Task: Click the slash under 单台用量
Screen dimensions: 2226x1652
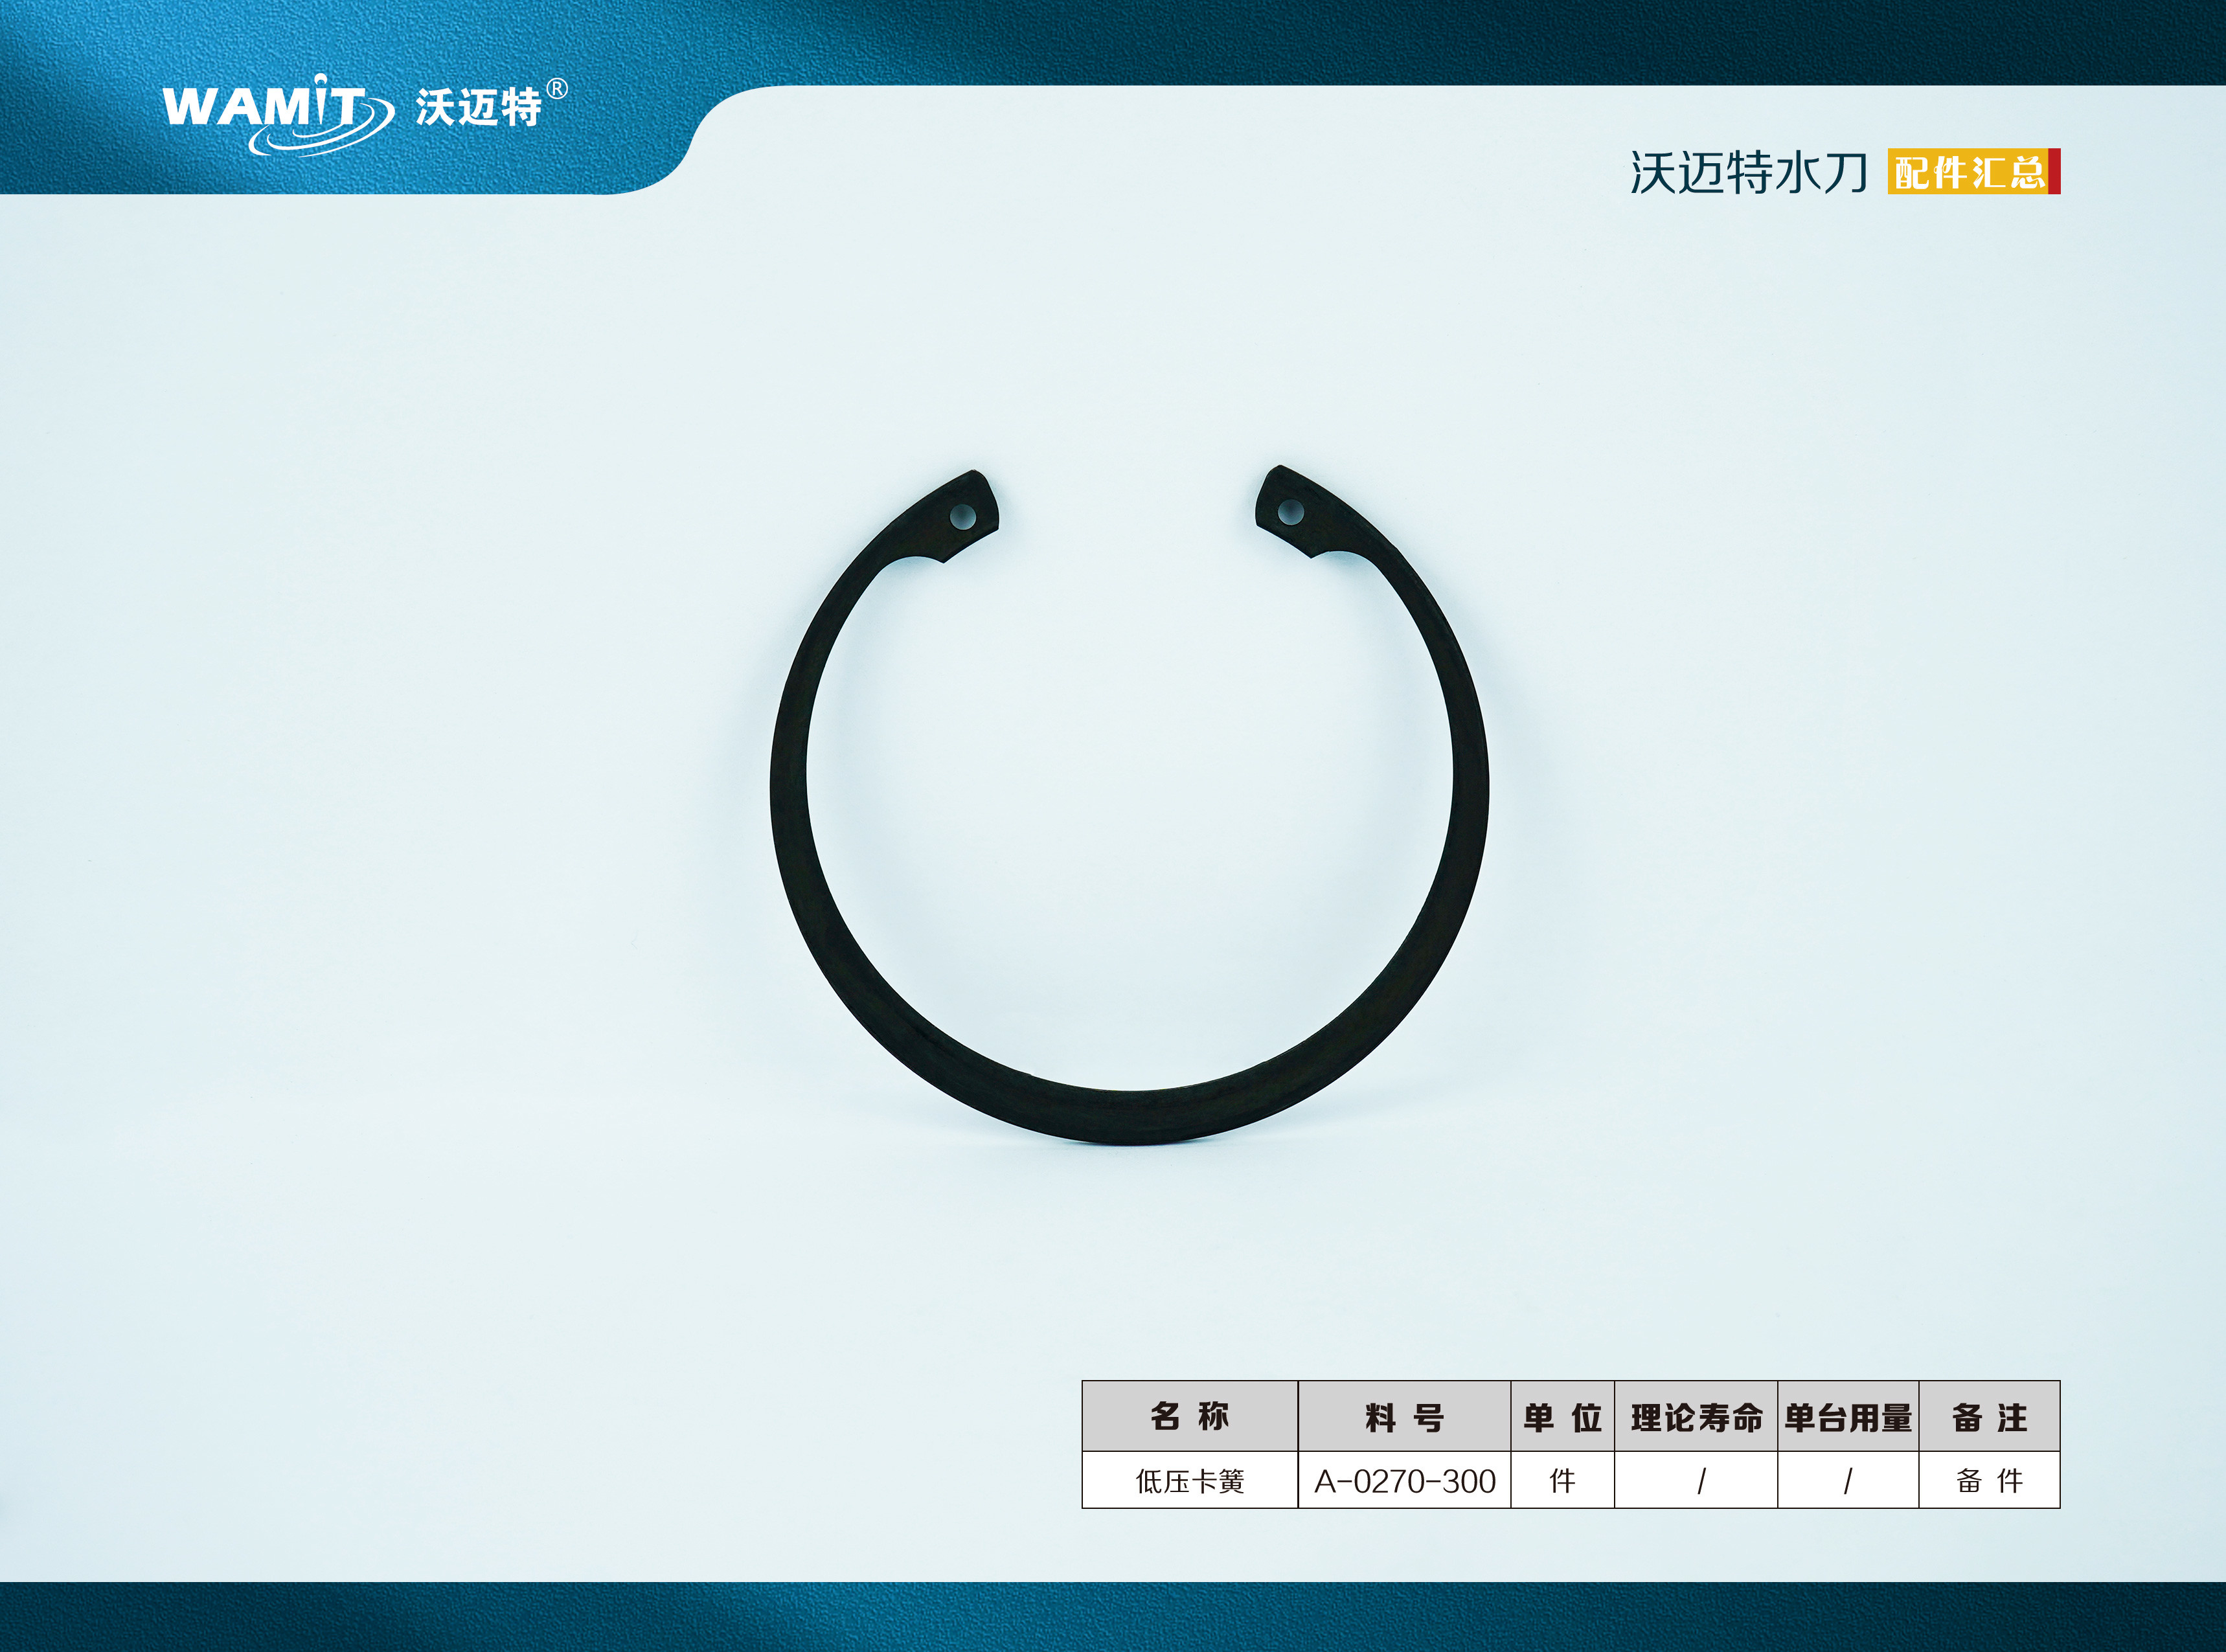Action: 1848,1481
